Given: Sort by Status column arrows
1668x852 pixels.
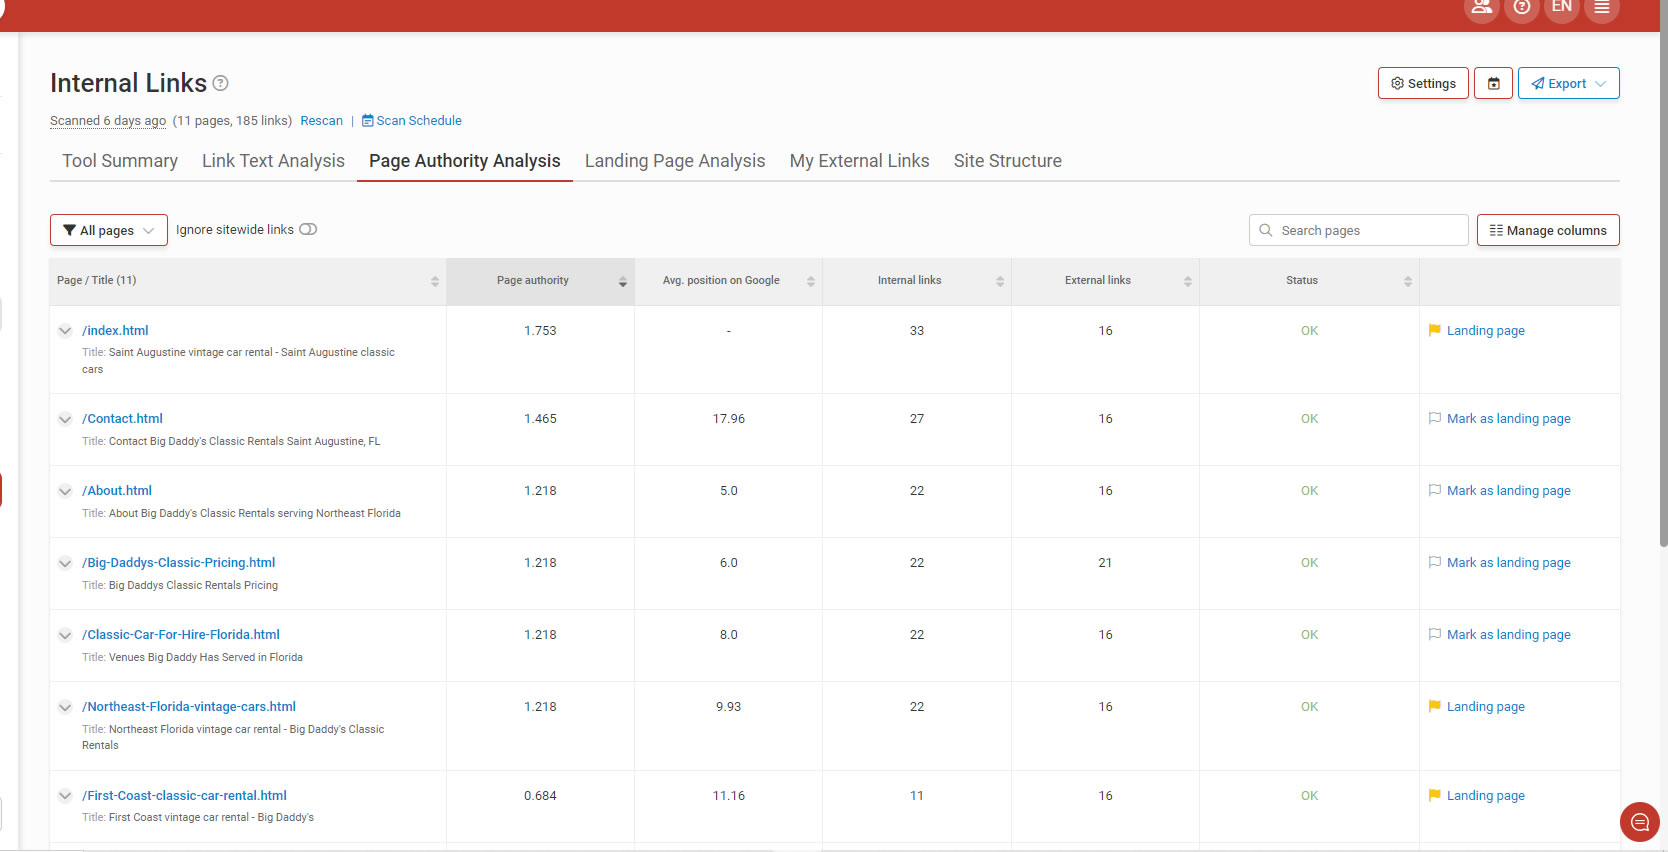Looking at the screenshot, I should 1408,281.
